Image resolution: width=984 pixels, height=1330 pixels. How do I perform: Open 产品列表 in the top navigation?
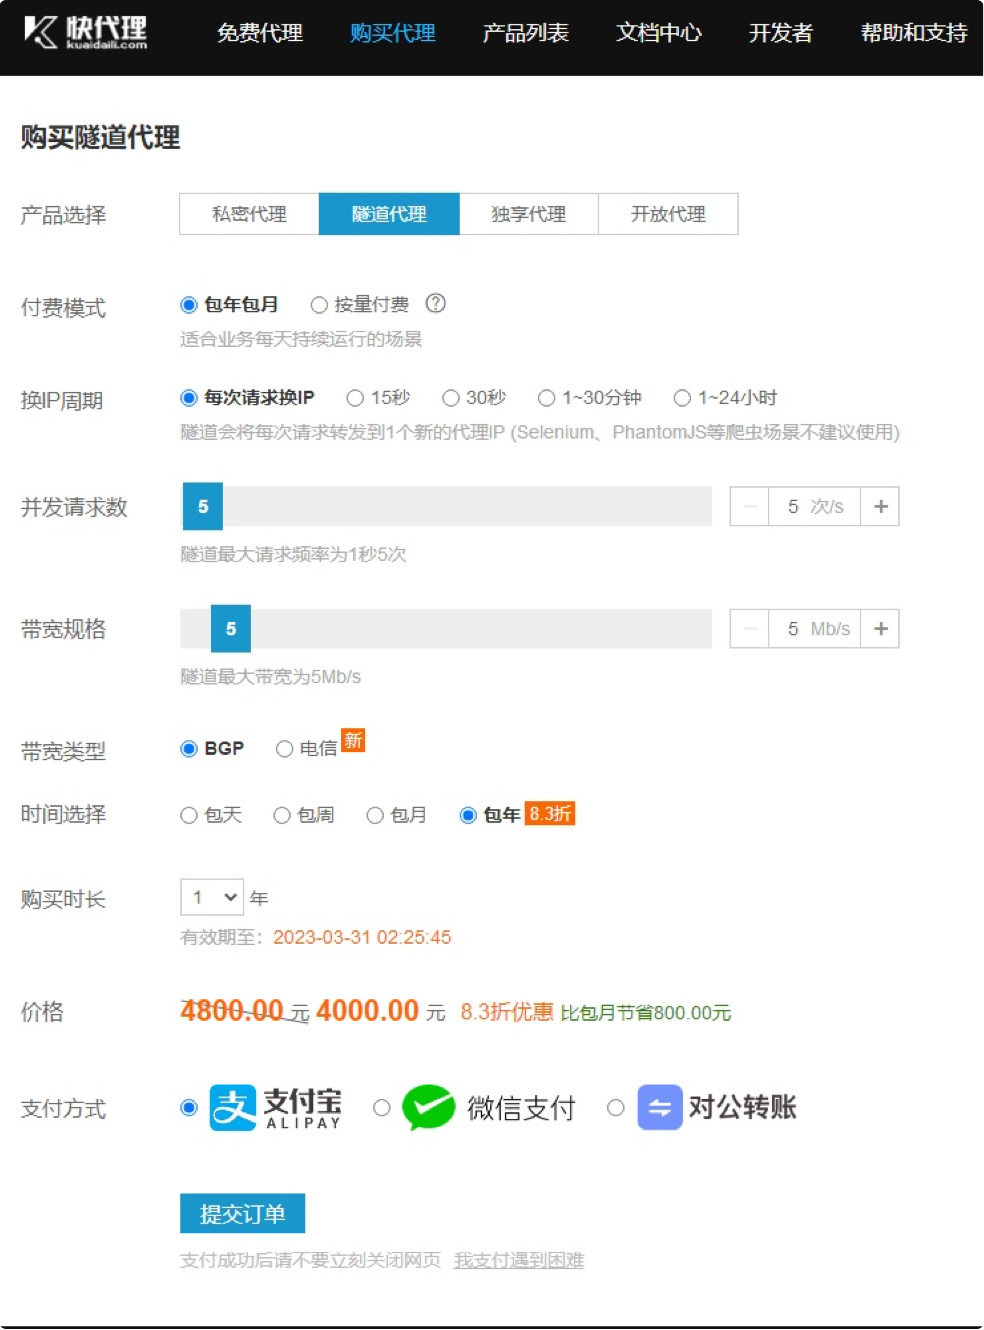[x=526, y=33]
